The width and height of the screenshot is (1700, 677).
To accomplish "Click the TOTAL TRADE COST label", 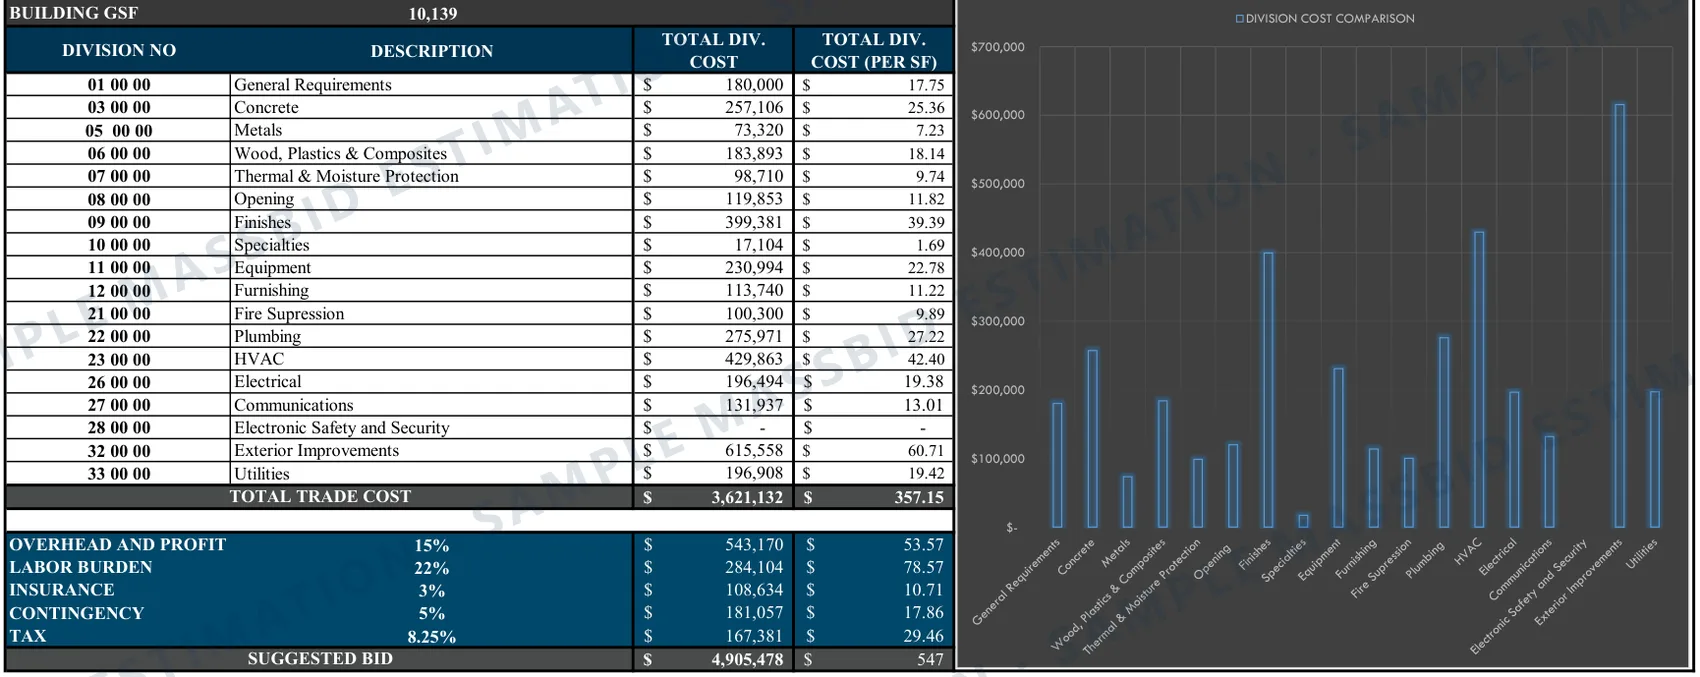I will (320, 496).
